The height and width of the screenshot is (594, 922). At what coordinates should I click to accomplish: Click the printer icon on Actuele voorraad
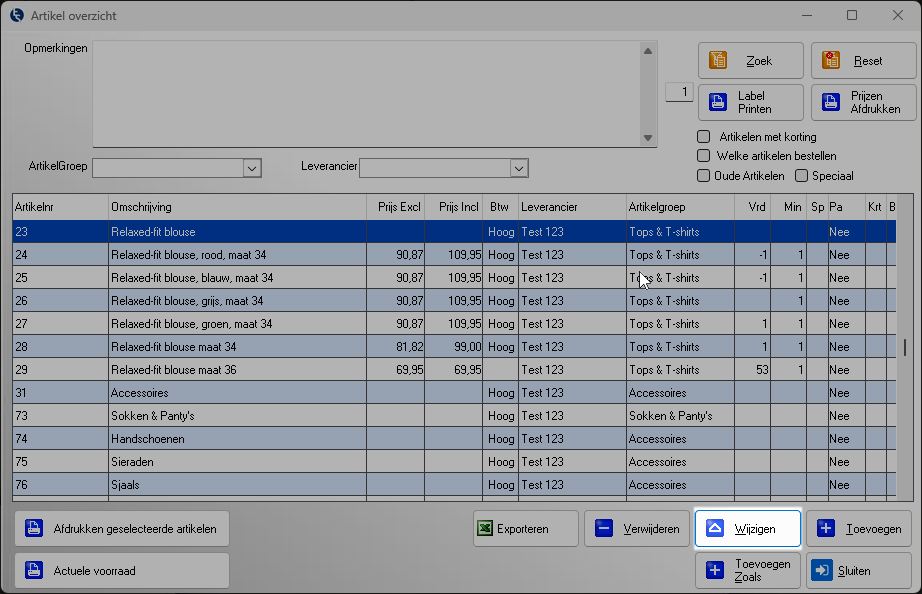pyautogui.click(x=34, y=570)
